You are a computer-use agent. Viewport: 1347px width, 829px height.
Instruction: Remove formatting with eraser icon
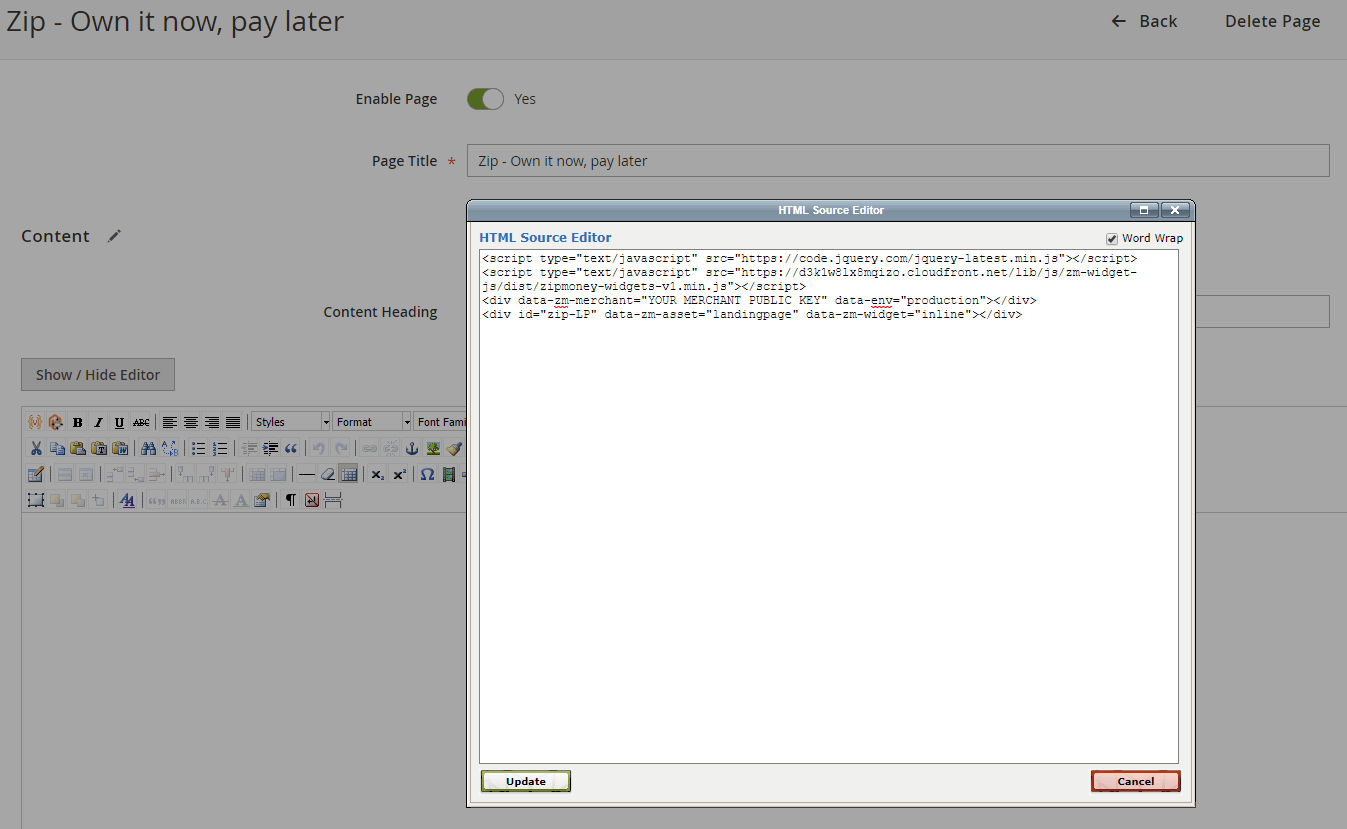click(327, 474)
